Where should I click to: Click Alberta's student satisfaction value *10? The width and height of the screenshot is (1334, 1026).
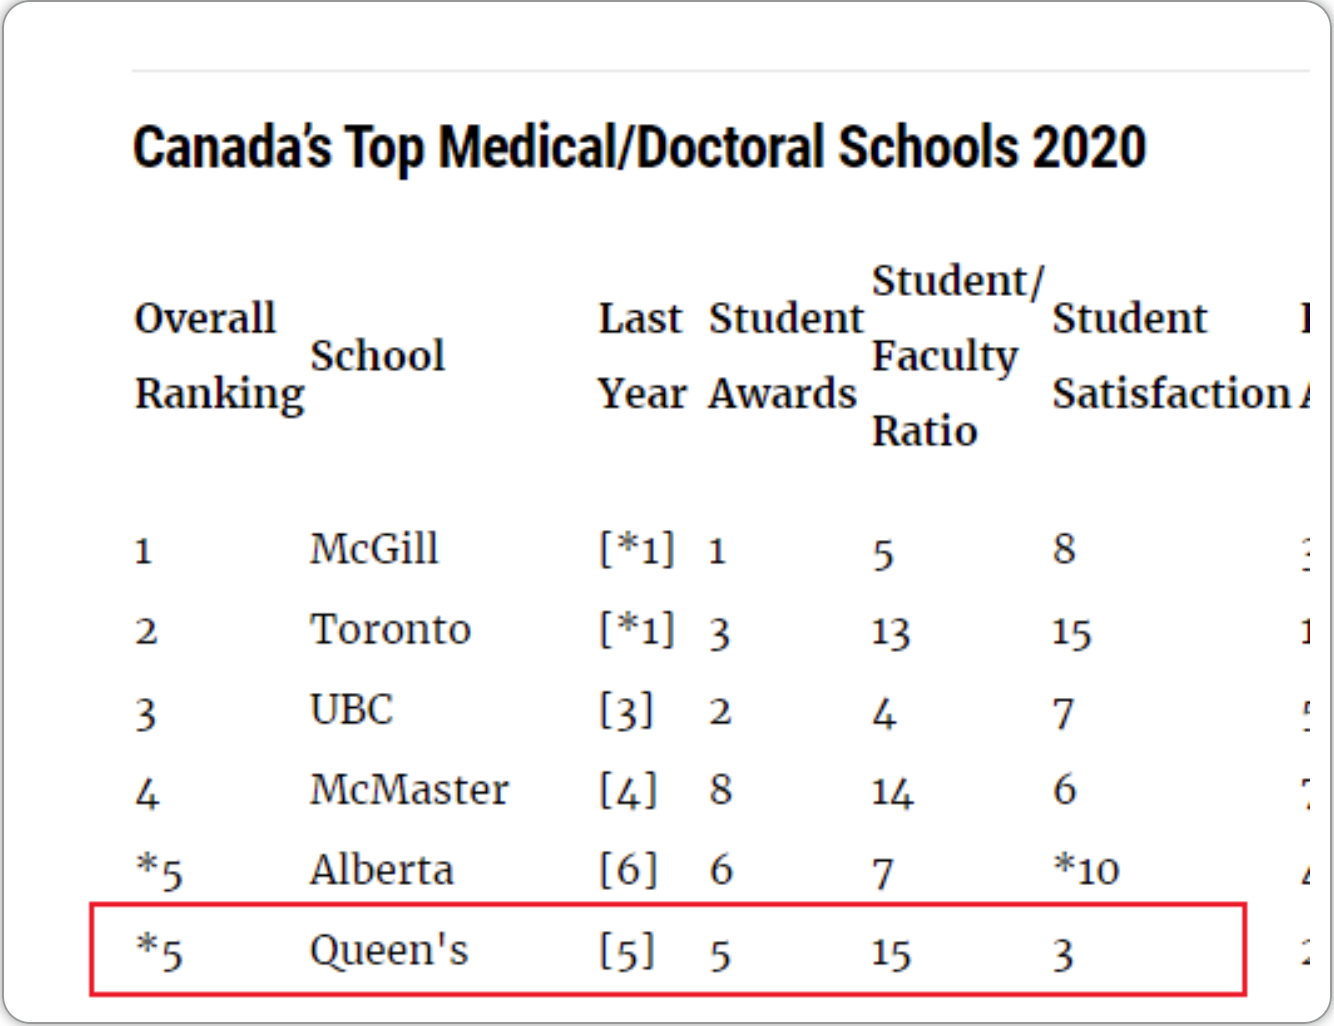pos(1086,870)
